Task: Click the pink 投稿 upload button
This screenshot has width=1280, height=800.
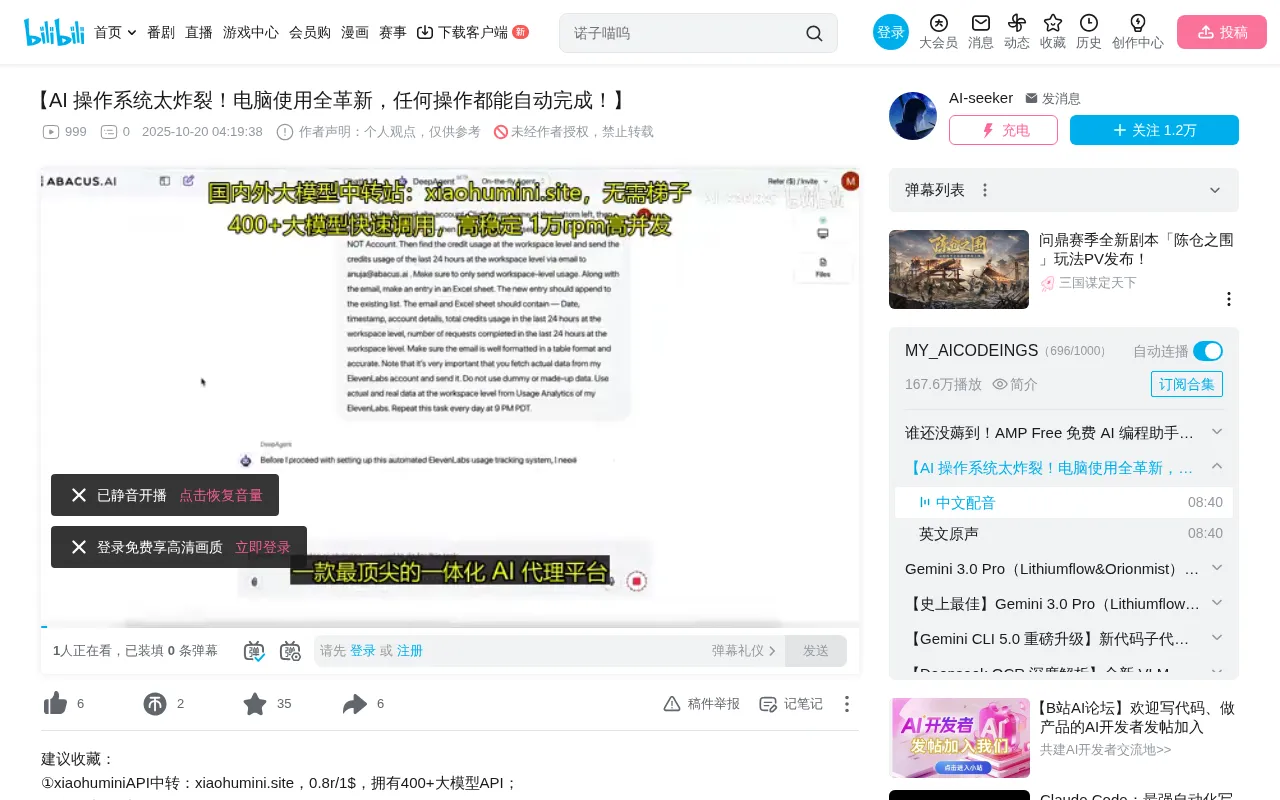Action: tap(1222, 32)
